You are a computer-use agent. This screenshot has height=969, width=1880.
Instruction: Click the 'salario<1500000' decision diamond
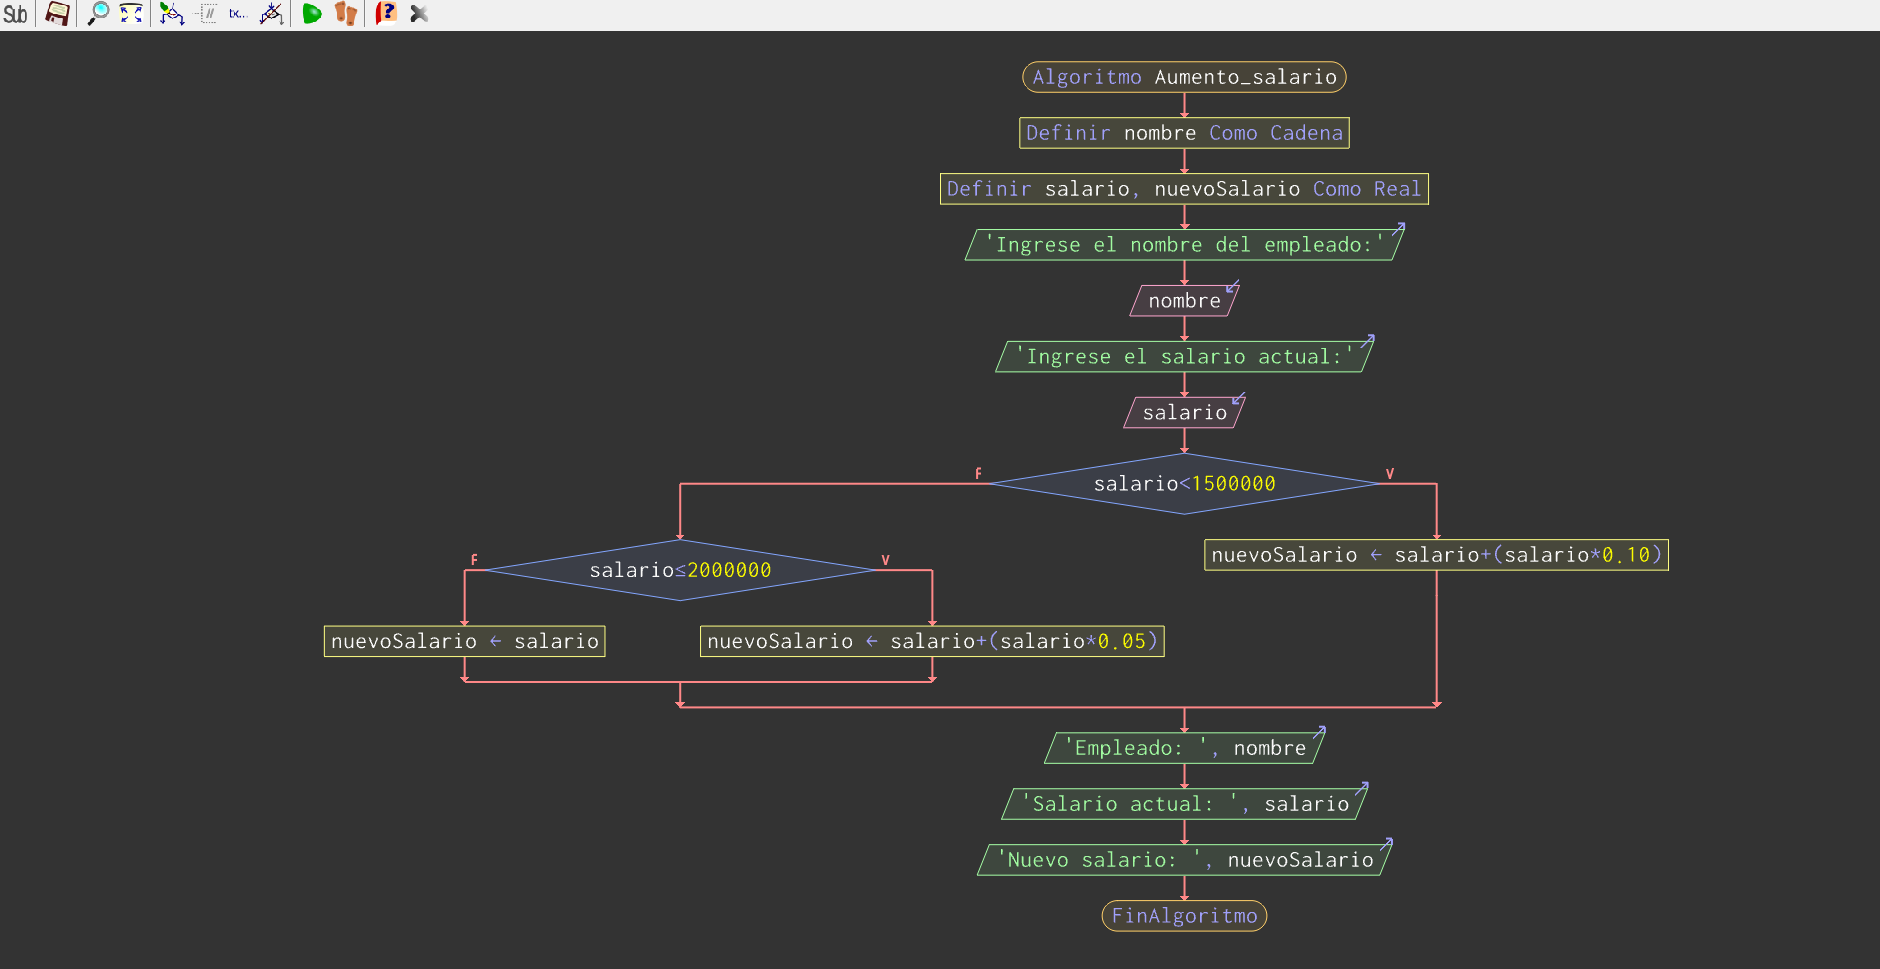point(1184,484)
